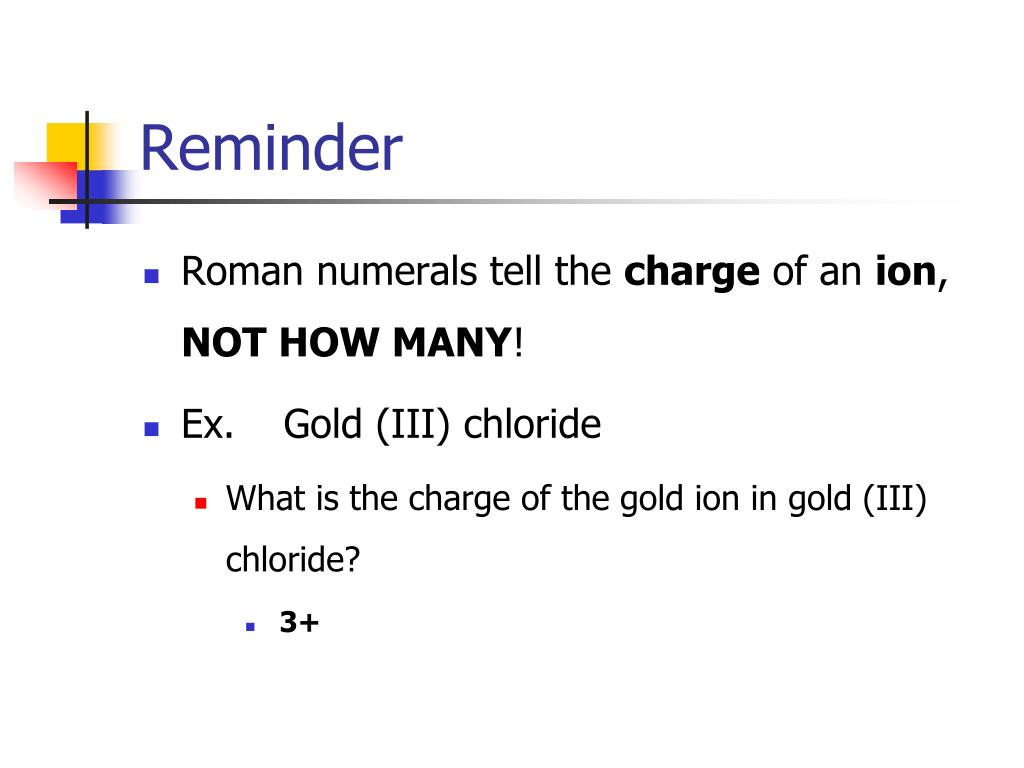Click the small blue bullet before 3+
This screenshot has width=1024, height=768.
pyautogui.click(x=250, y=626)
